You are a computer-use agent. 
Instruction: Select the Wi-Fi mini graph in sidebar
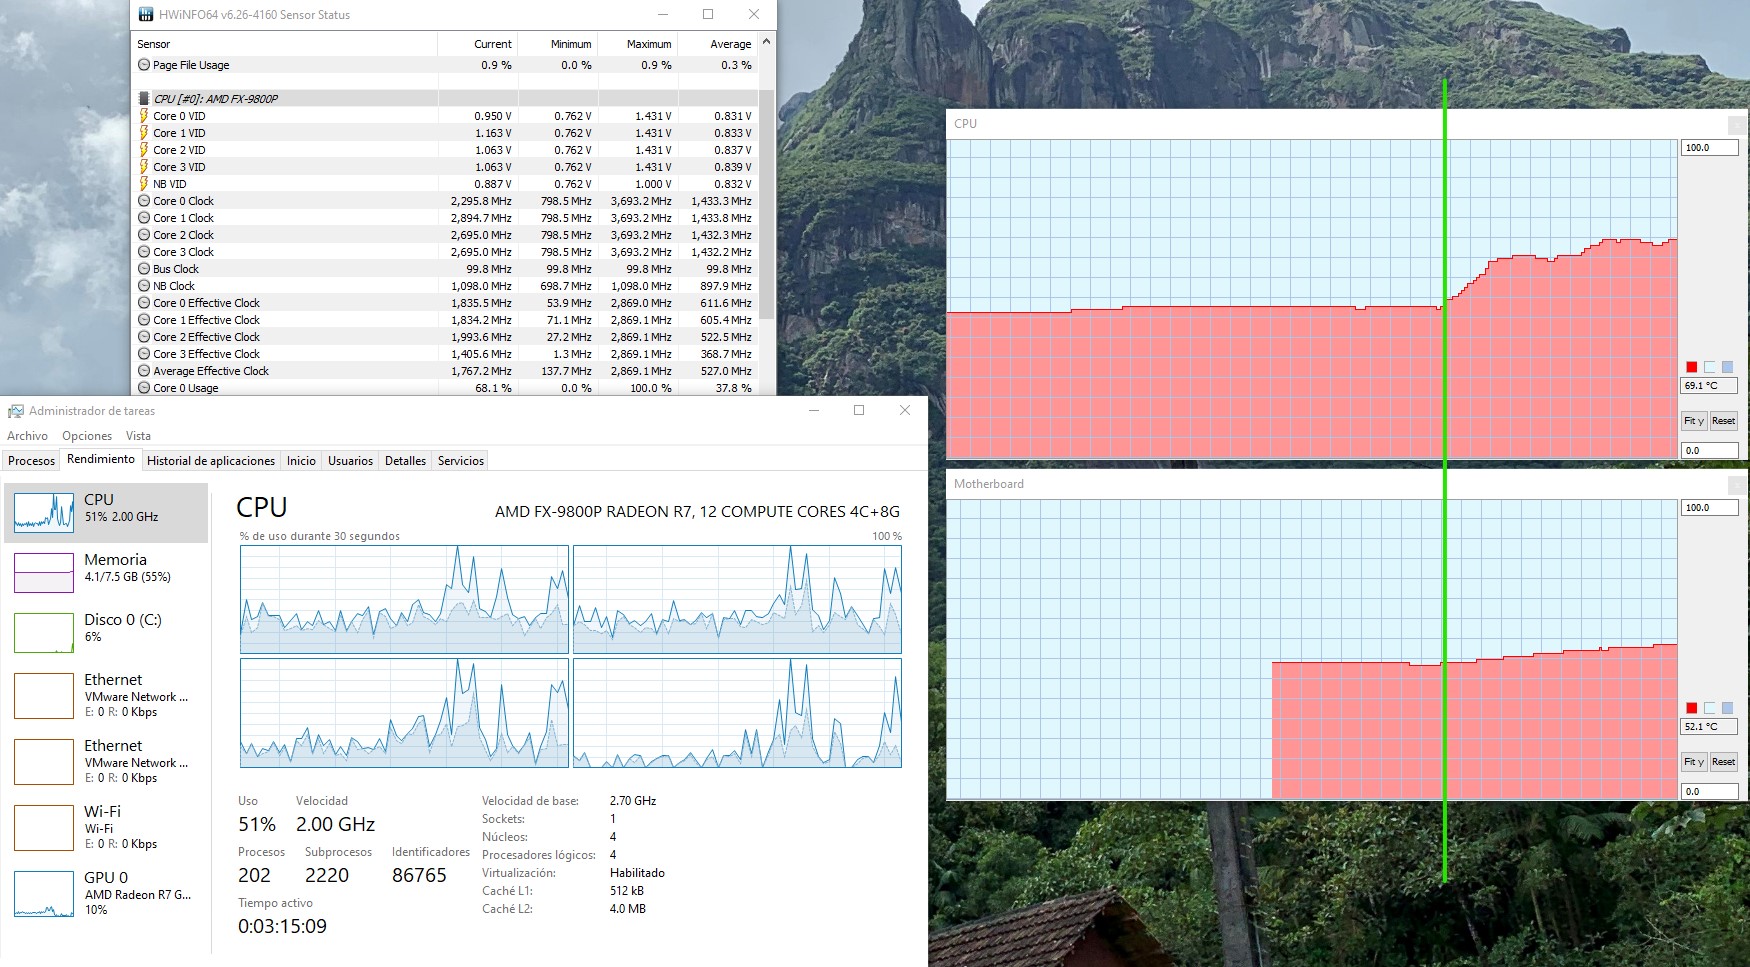[x=44, y=827]
